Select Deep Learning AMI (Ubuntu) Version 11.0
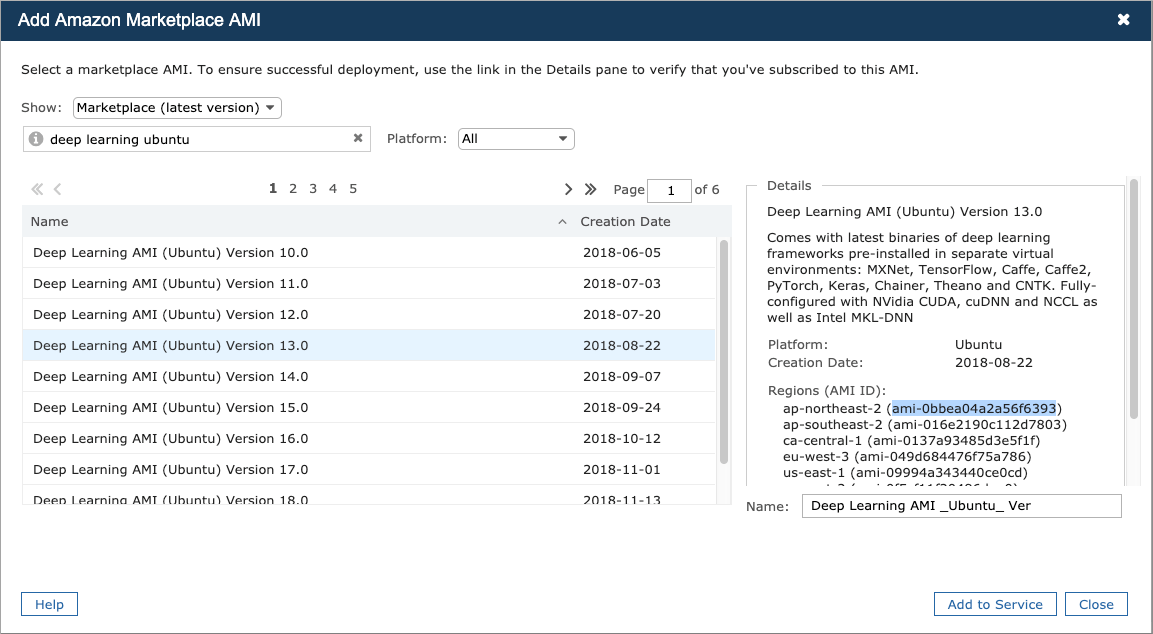This screenshot has width=1153, height=634. (368, 283)
